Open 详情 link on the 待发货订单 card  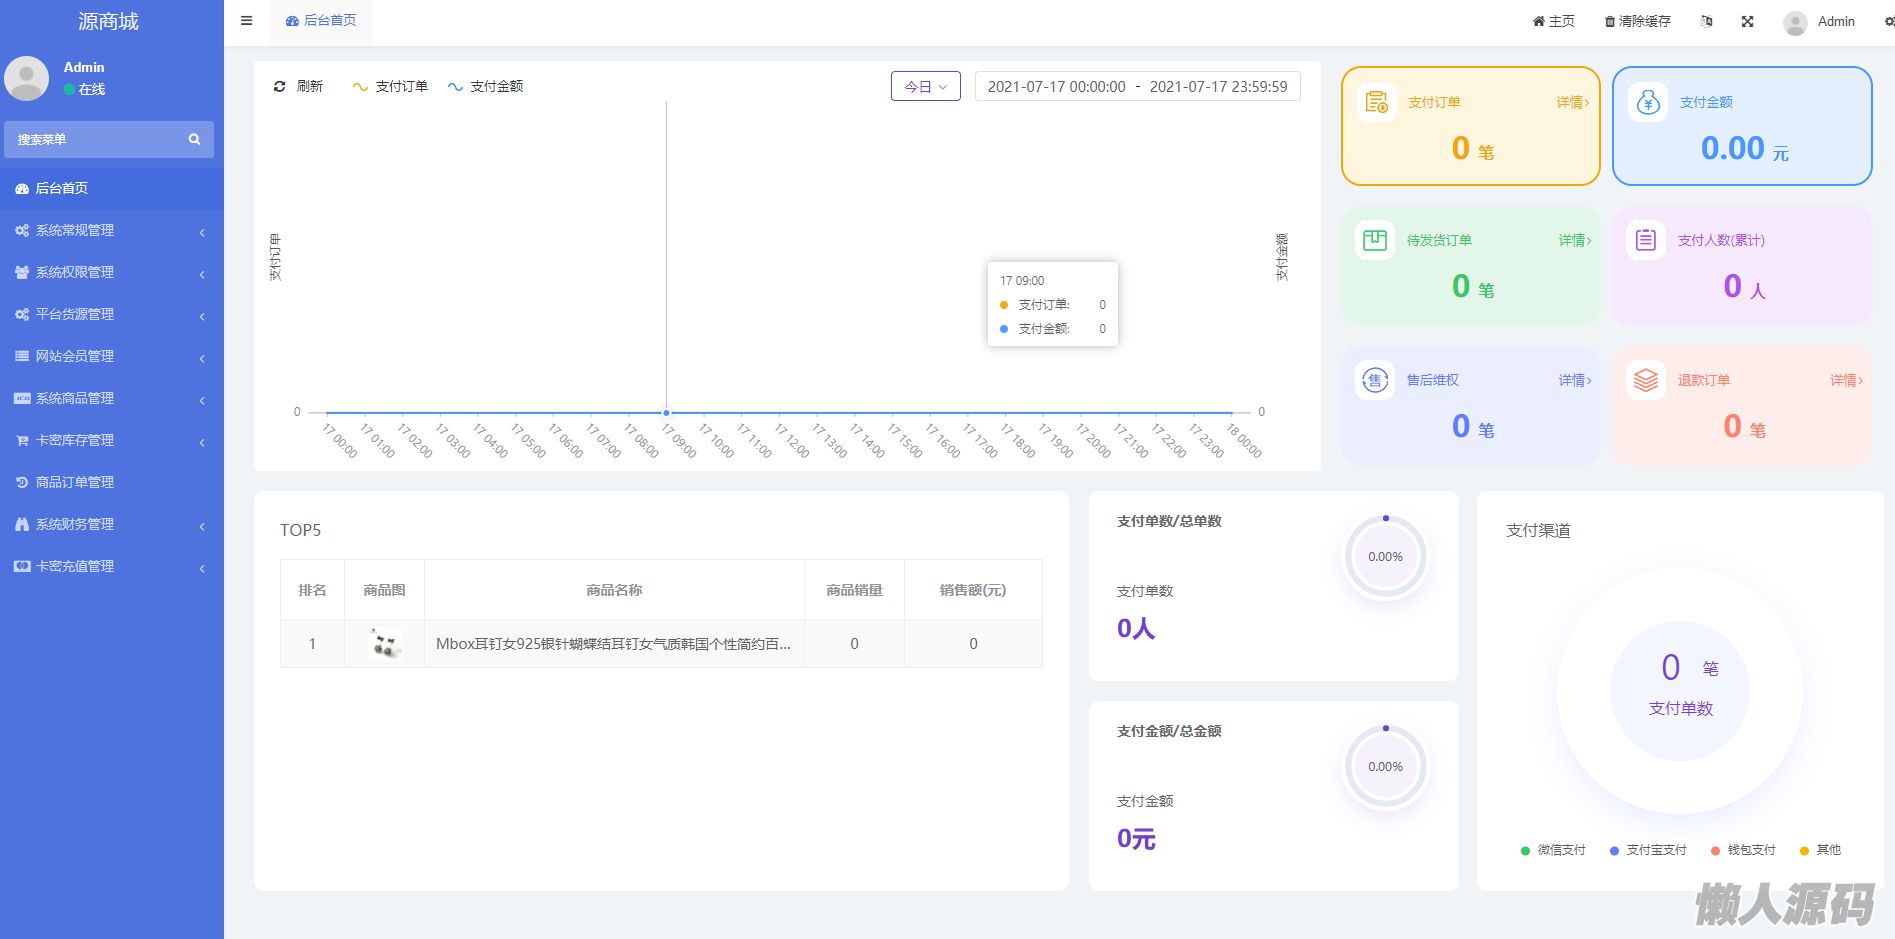tap(1574, 240)
